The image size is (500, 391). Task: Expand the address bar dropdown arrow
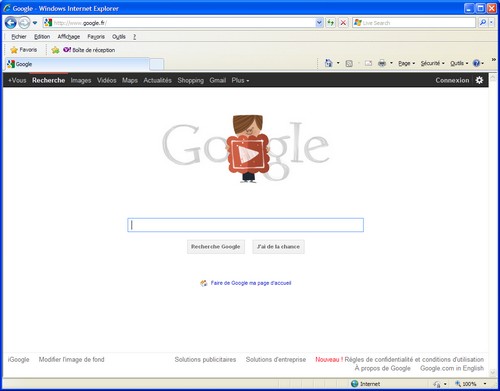tap(319, 23)
